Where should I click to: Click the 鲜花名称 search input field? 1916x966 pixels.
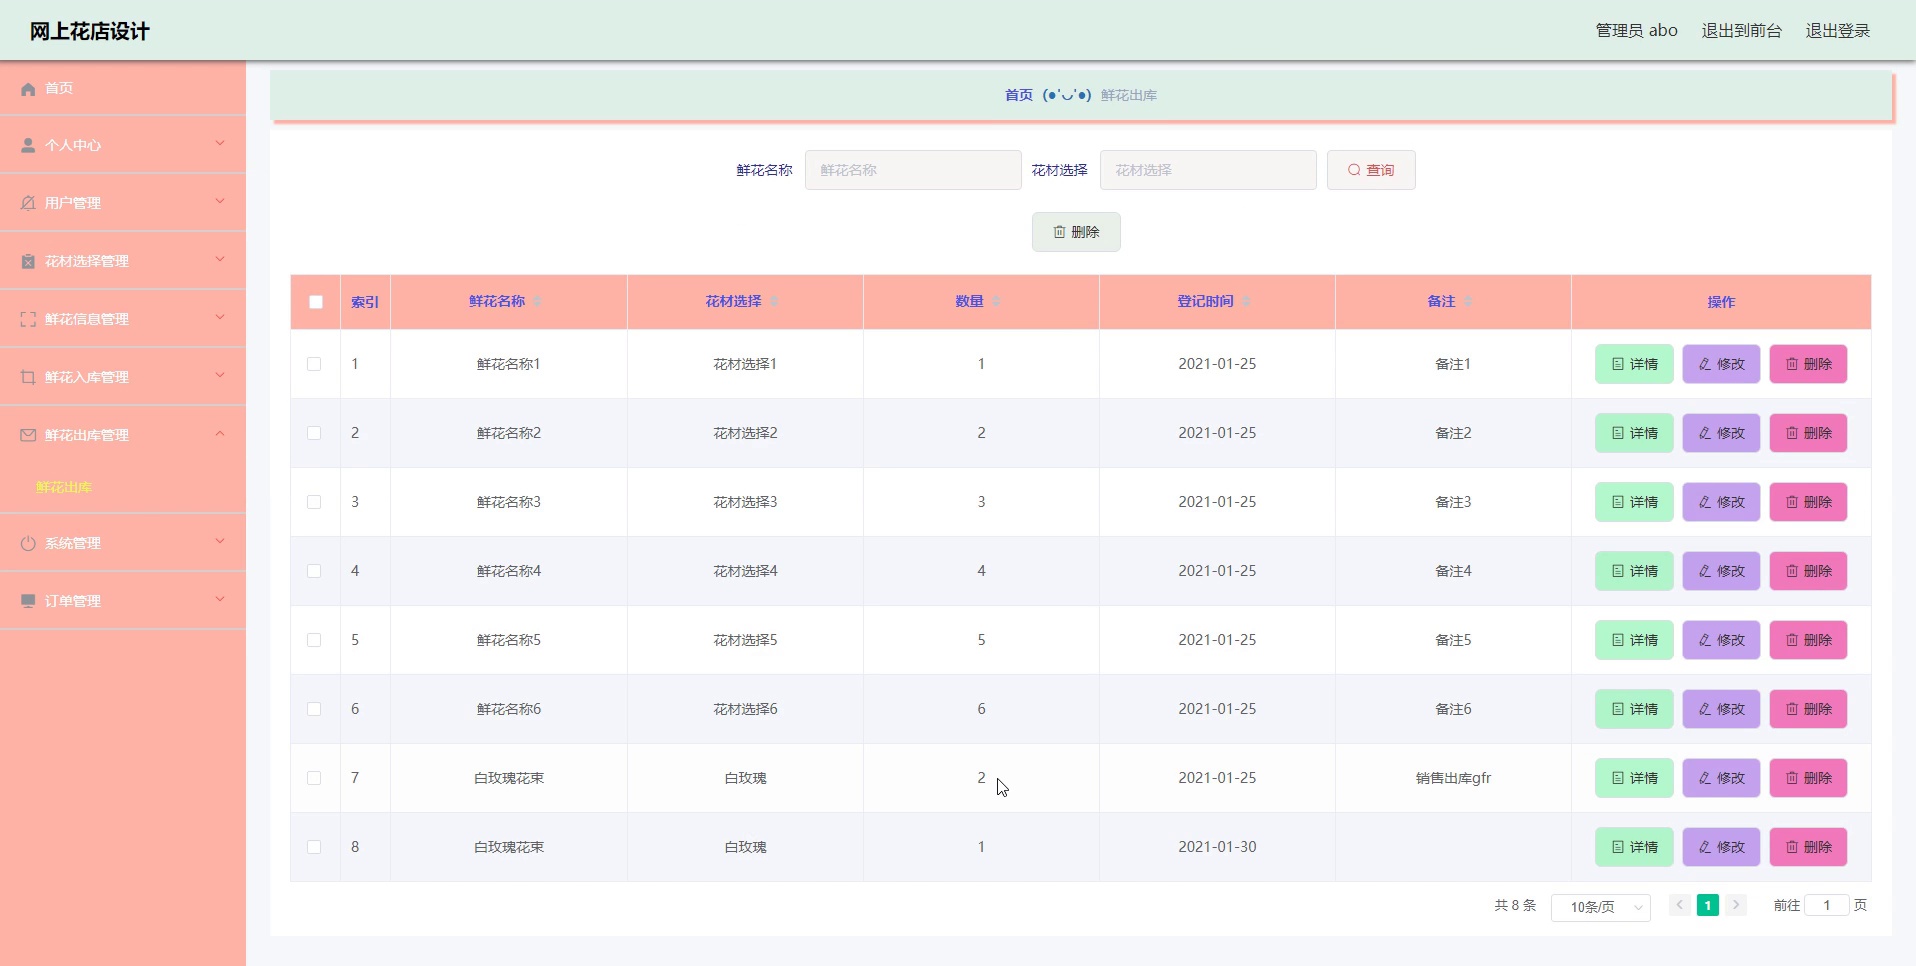913,170
